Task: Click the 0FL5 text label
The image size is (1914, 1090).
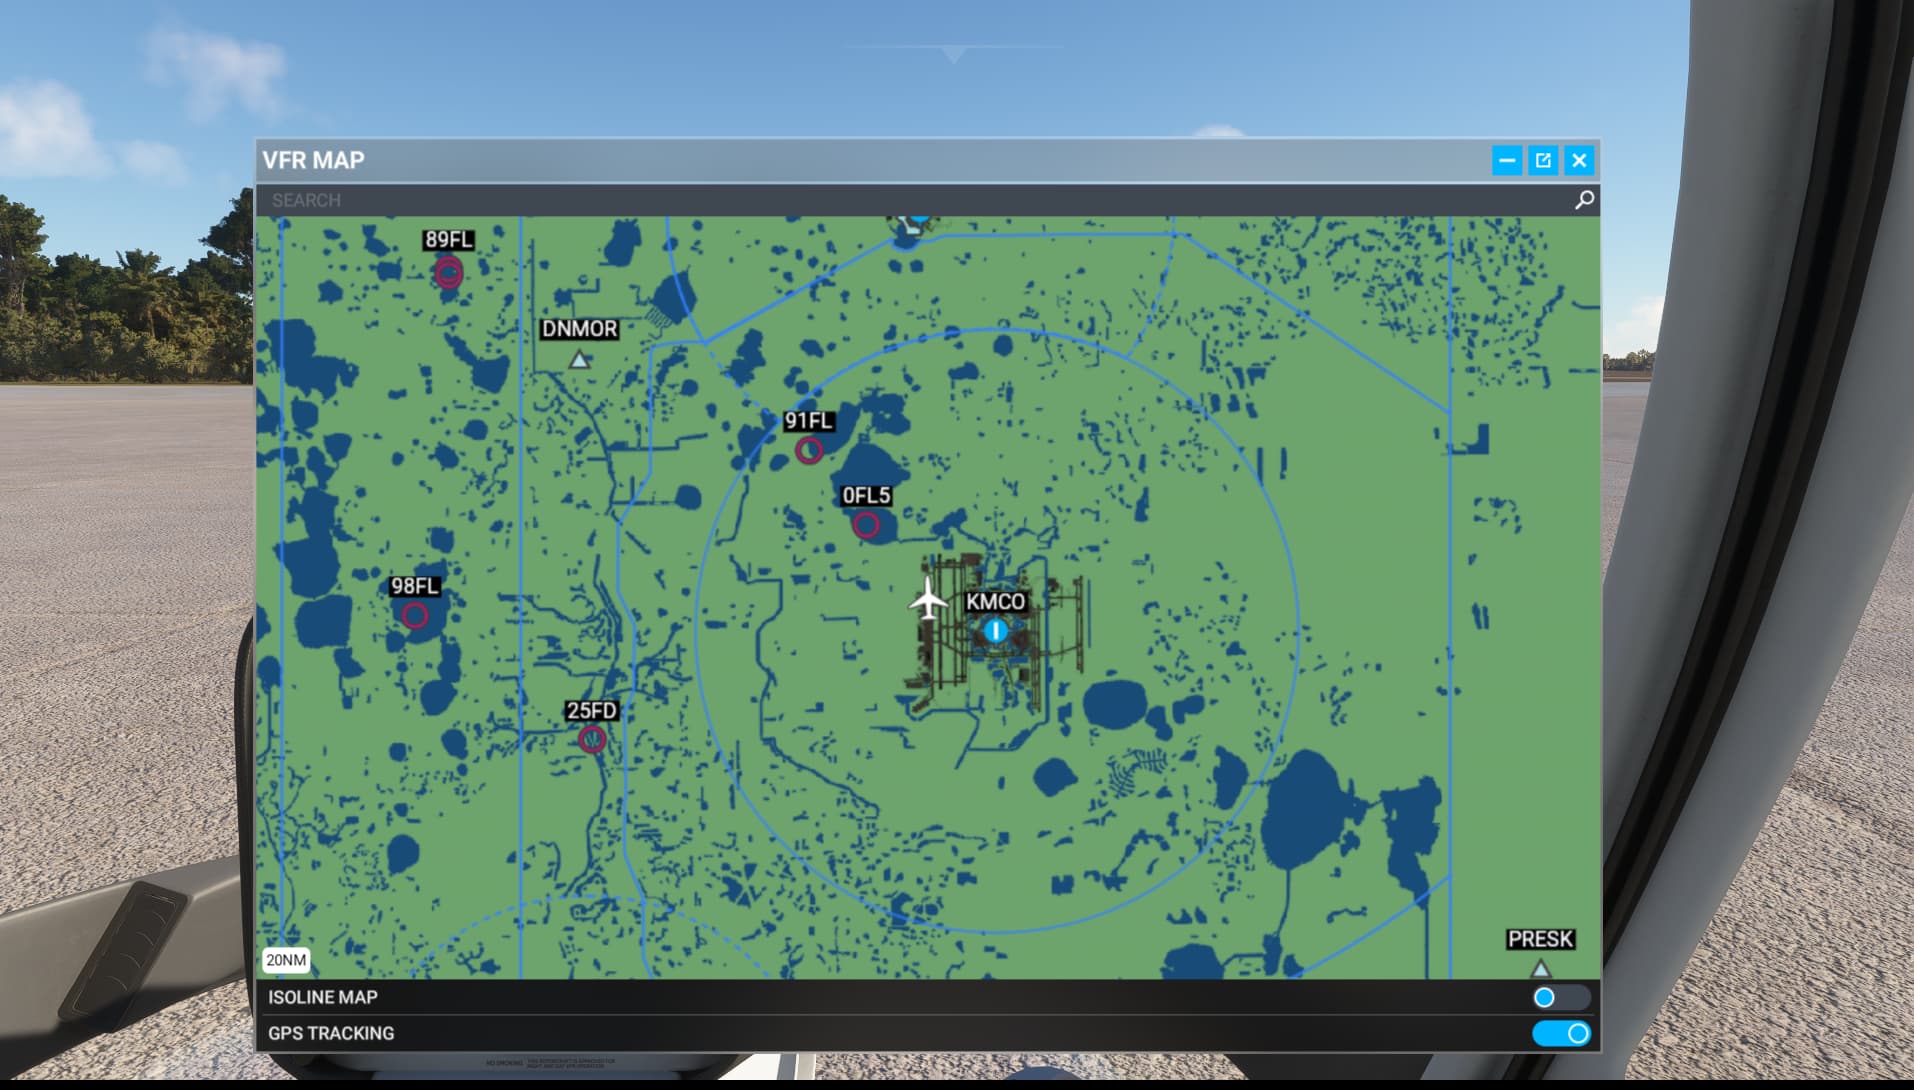Action: [x=866, y=496]
